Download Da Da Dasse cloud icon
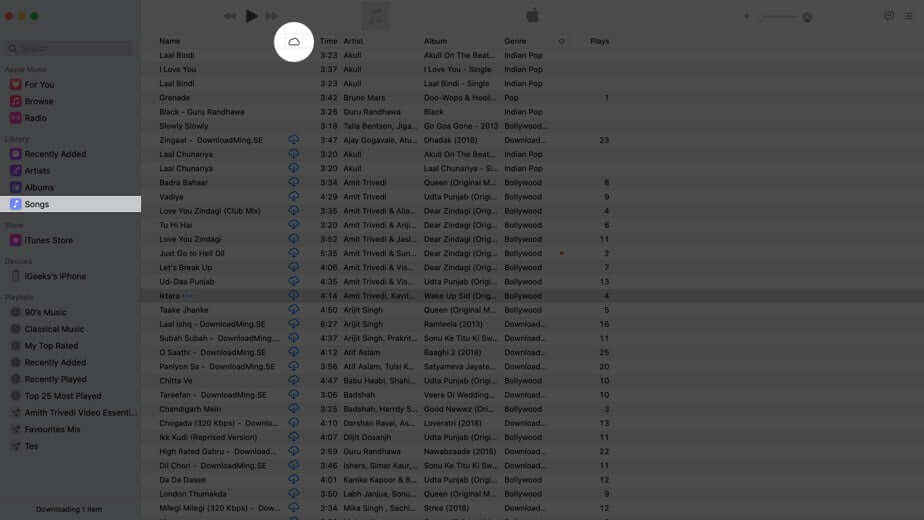The image size is (924, 520). tap(293, 479)
